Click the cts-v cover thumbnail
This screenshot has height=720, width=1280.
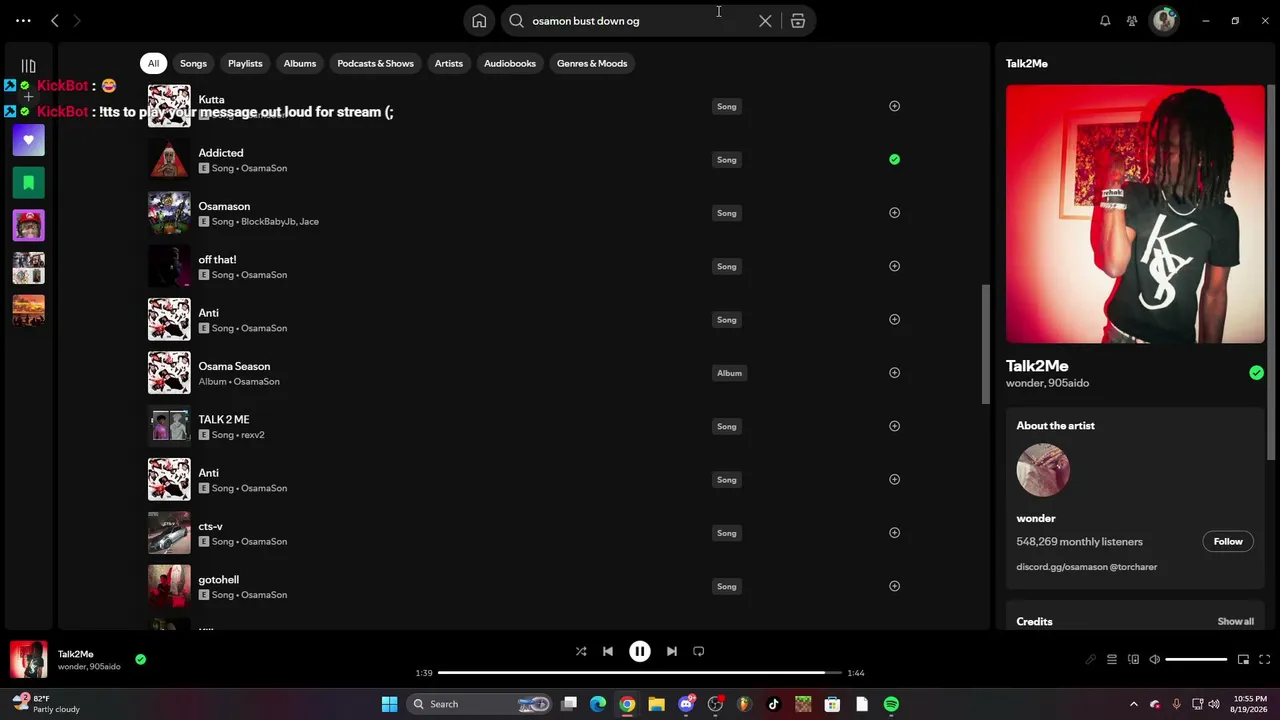pos(169,533)
